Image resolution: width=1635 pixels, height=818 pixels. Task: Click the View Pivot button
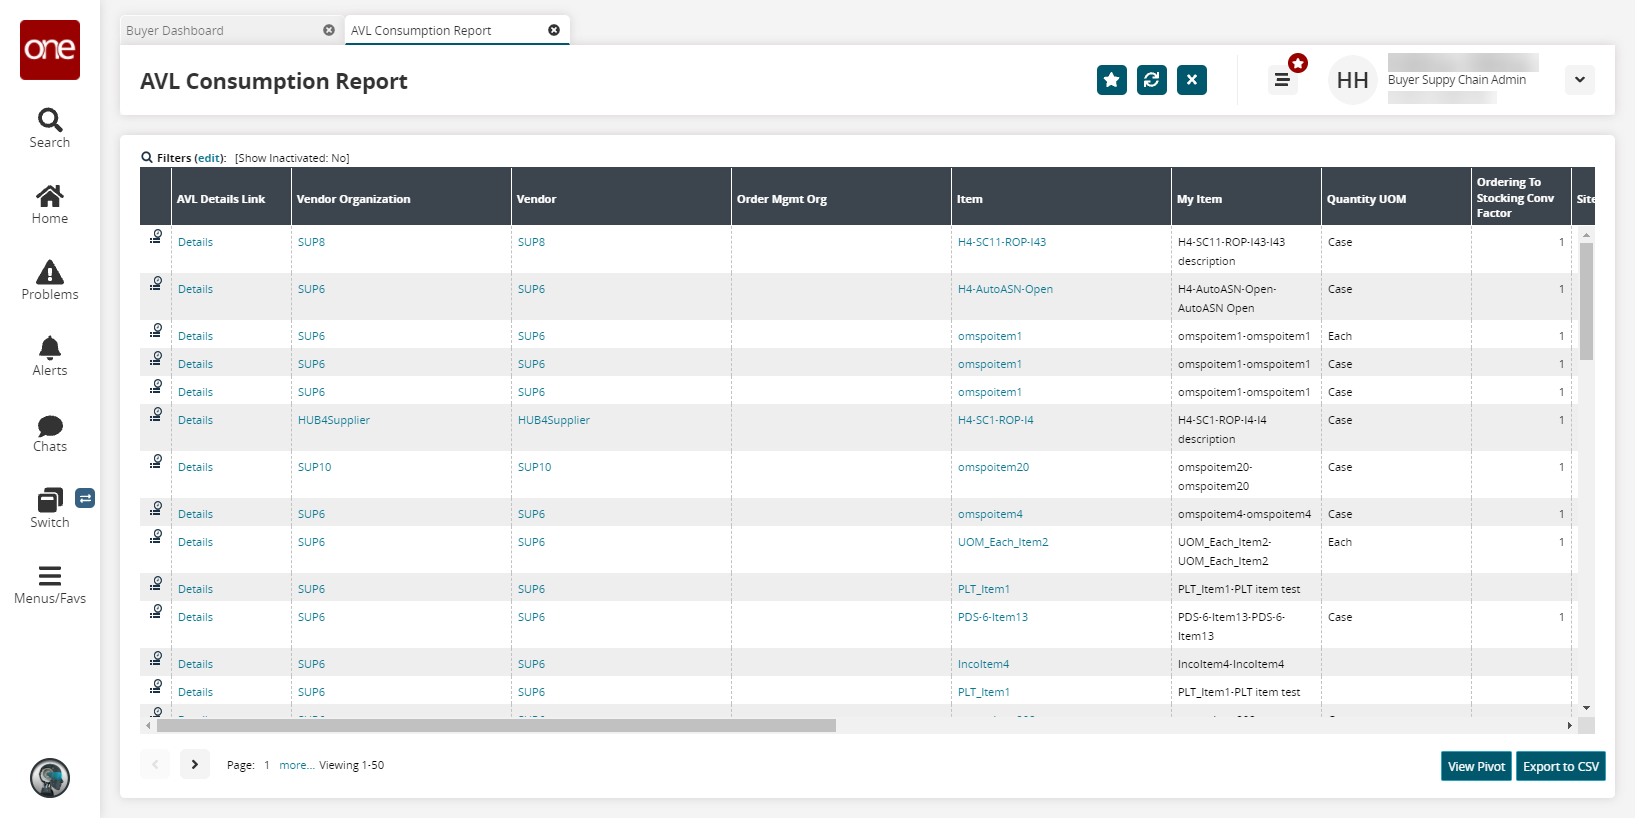pyautogui.click(x=1476, y=767)
